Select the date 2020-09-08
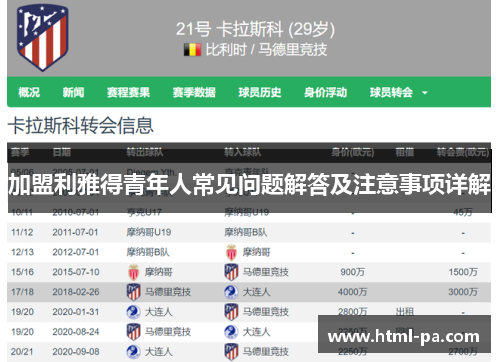The image size is (500, 362). click(76, 352)
